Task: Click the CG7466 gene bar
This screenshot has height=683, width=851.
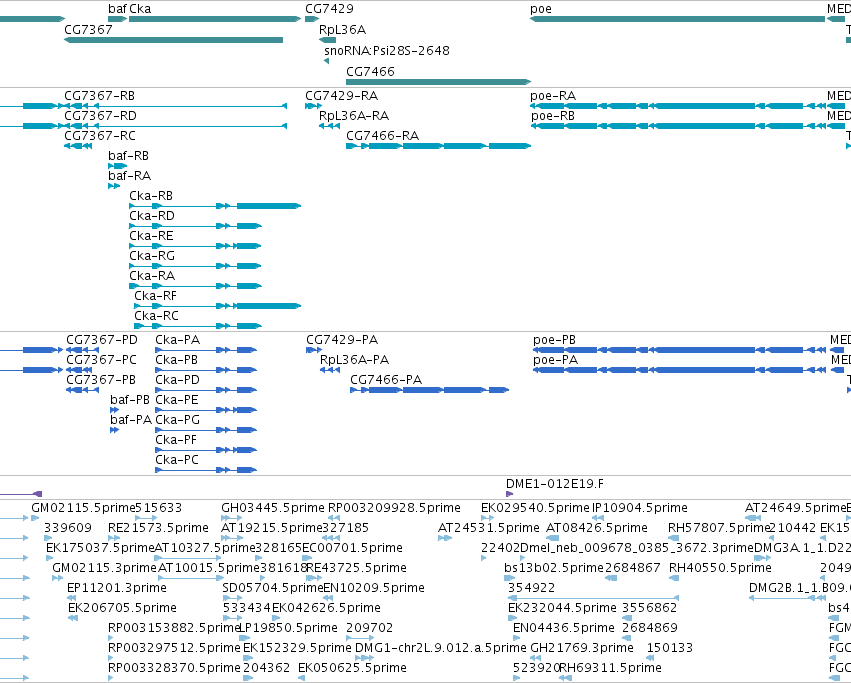Action: pyautogui.click(x=439, y=82)
